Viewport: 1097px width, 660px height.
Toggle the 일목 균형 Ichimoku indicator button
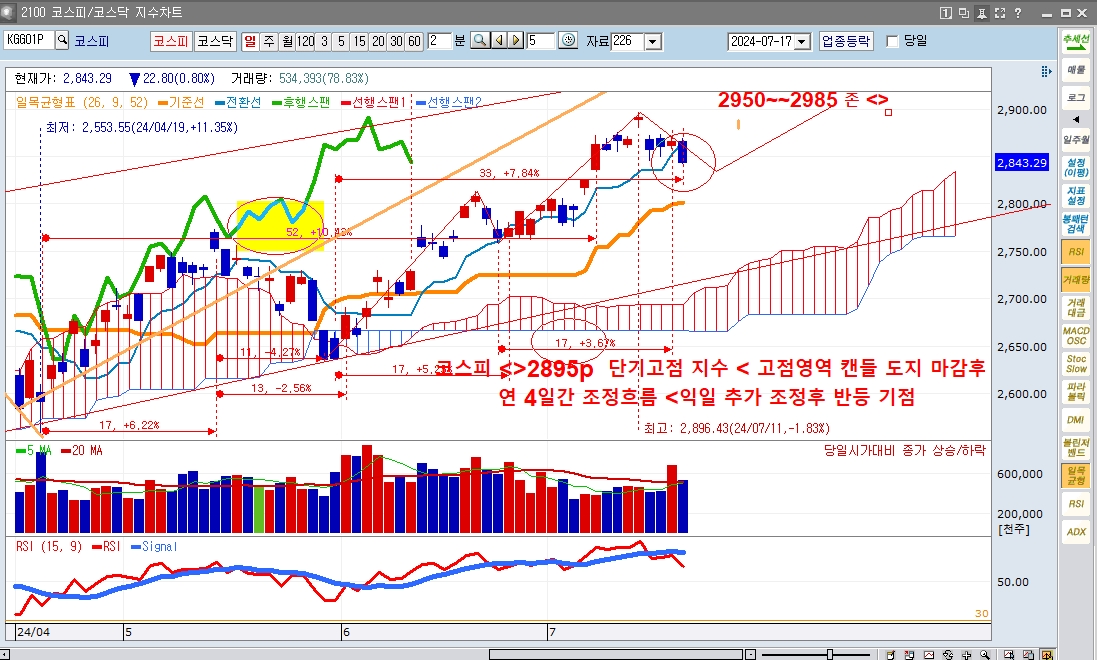[x=1075, y=475]
